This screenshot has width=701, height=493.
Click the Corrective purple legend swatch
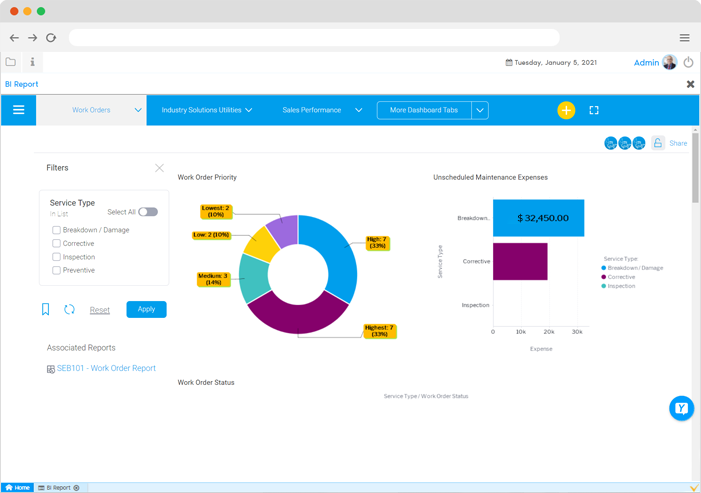point(604,277)
